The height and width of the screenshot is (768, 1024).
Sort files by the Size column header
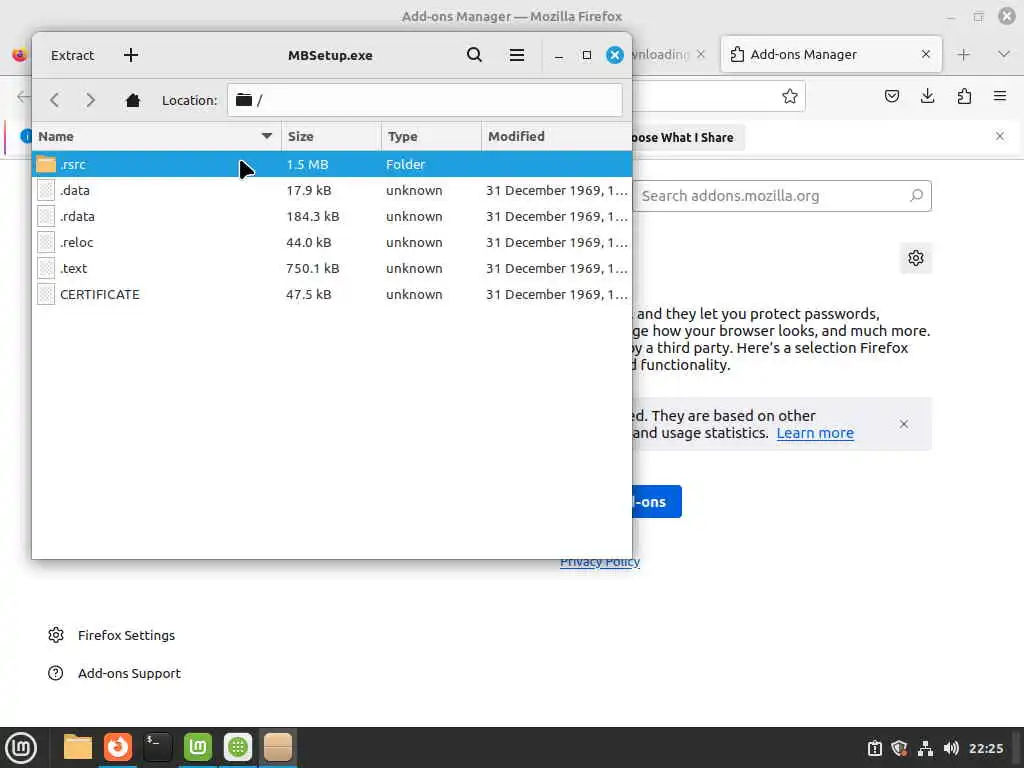(x=331, y=136)
